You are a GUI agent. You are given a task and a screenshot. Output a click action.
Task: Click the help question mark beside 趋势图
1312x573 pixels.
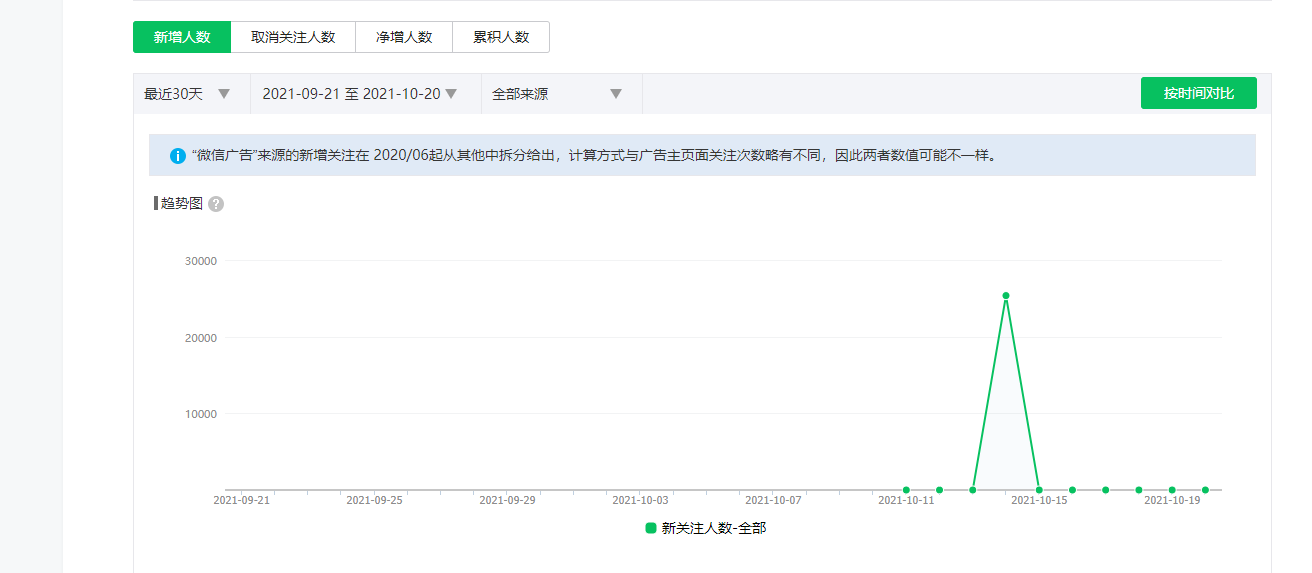(x=216, y=204)
